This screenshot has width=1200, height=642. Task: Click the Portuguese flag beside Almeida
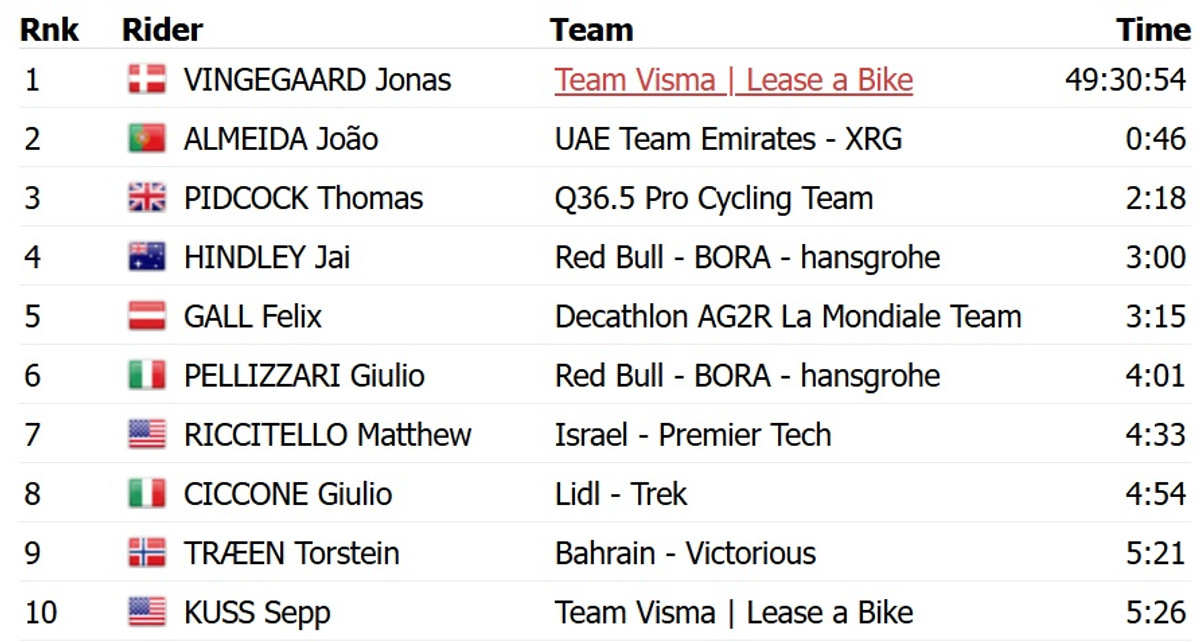[147, 139]
